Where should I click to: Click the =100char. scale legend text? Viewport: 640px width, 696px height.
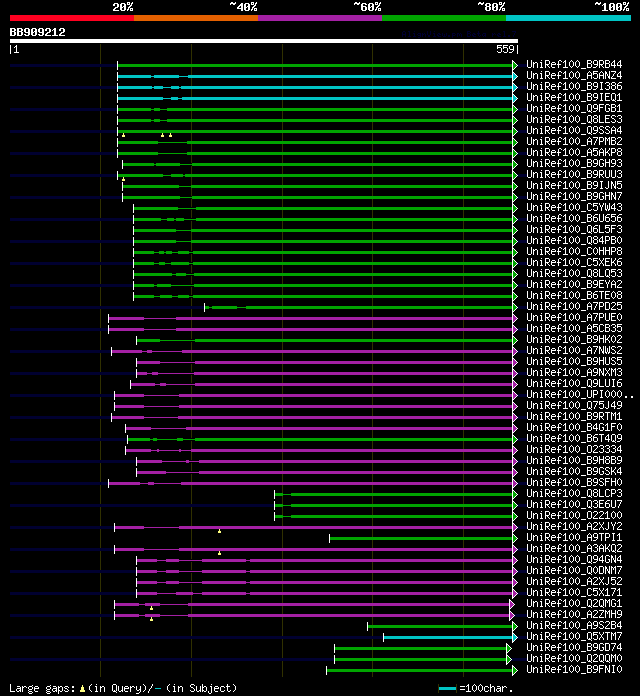486,688
